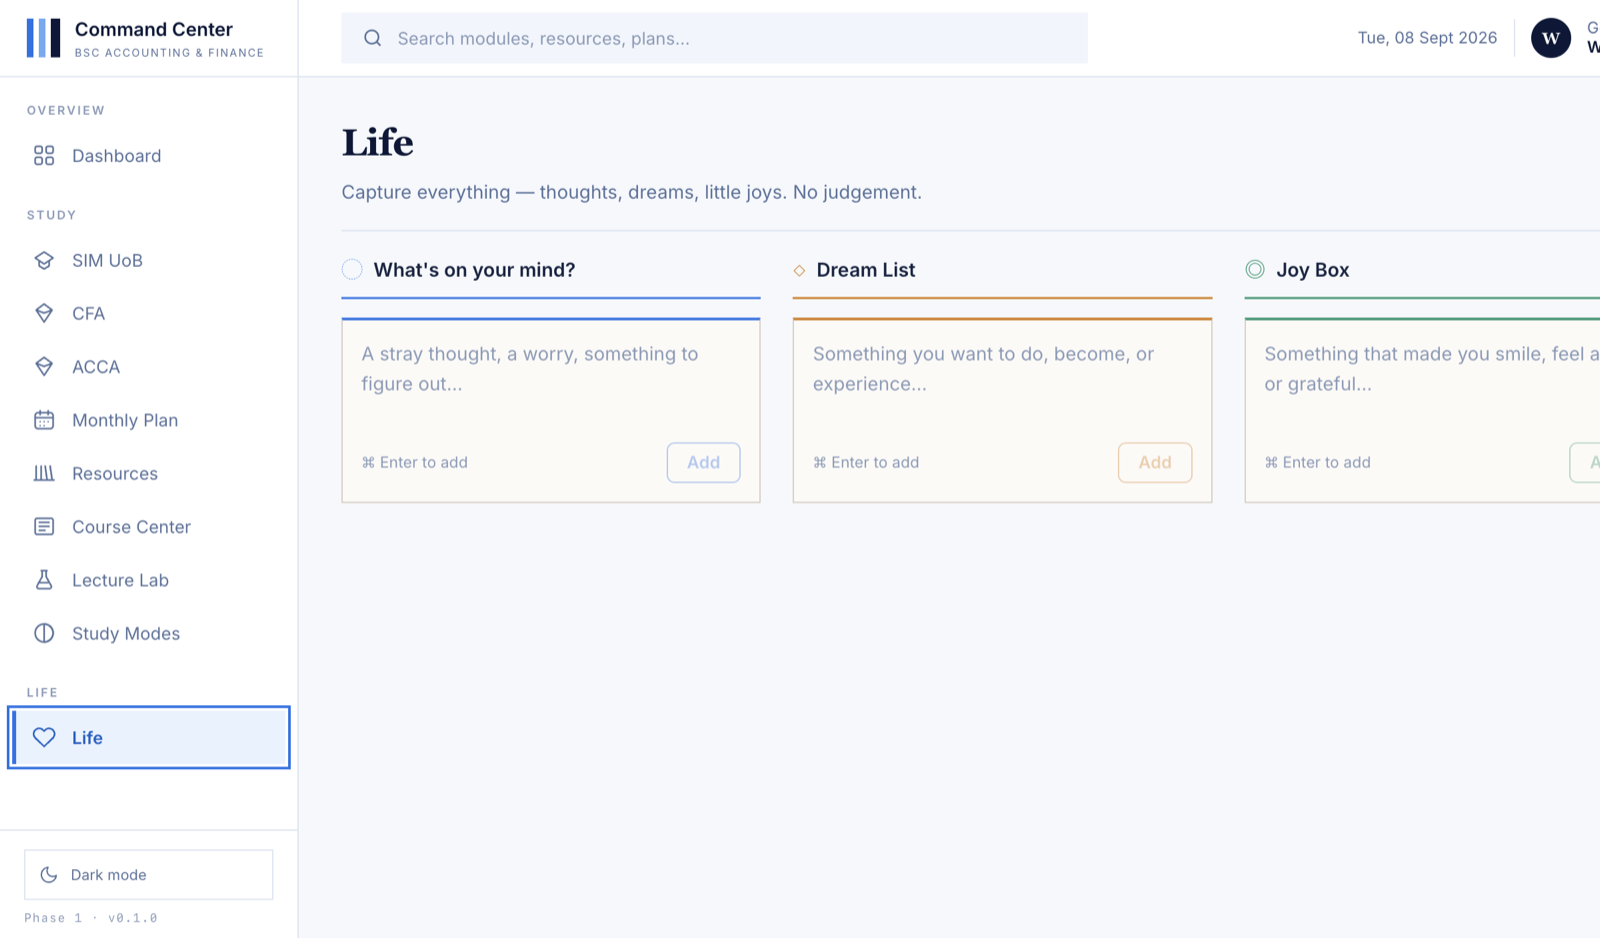The image size is (1600, 938).
Task: Click the Dream List text area
Action: [x=1002, y=380]
